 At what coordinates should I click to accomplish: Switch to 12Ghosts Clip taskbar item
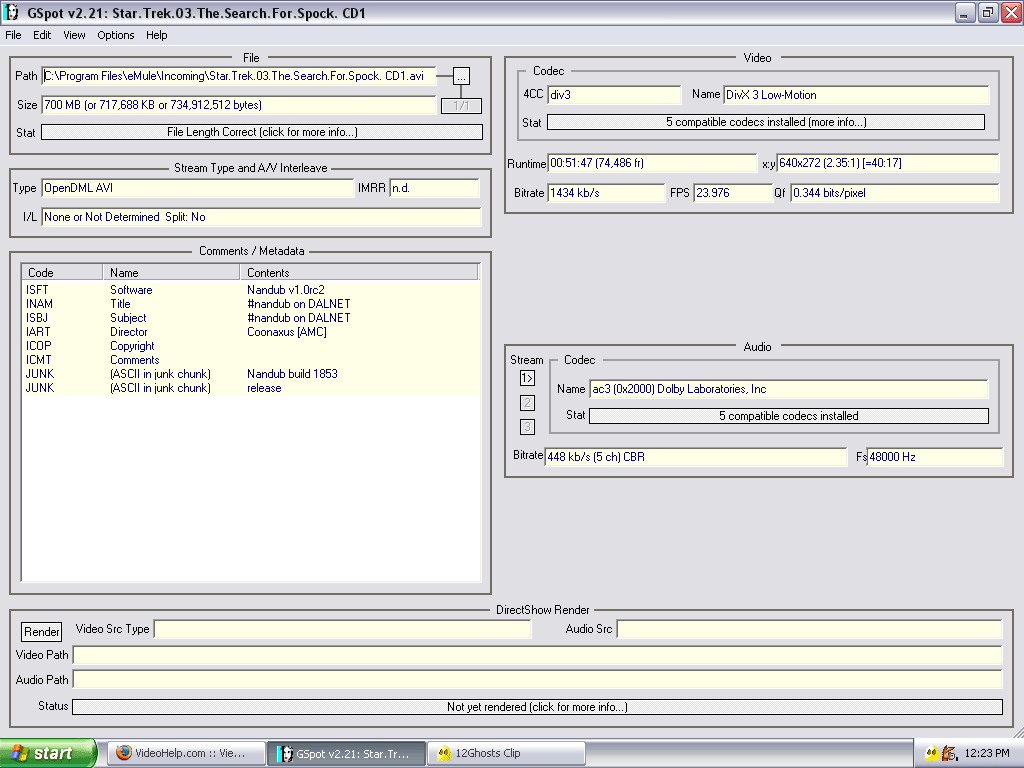point(506,753)
